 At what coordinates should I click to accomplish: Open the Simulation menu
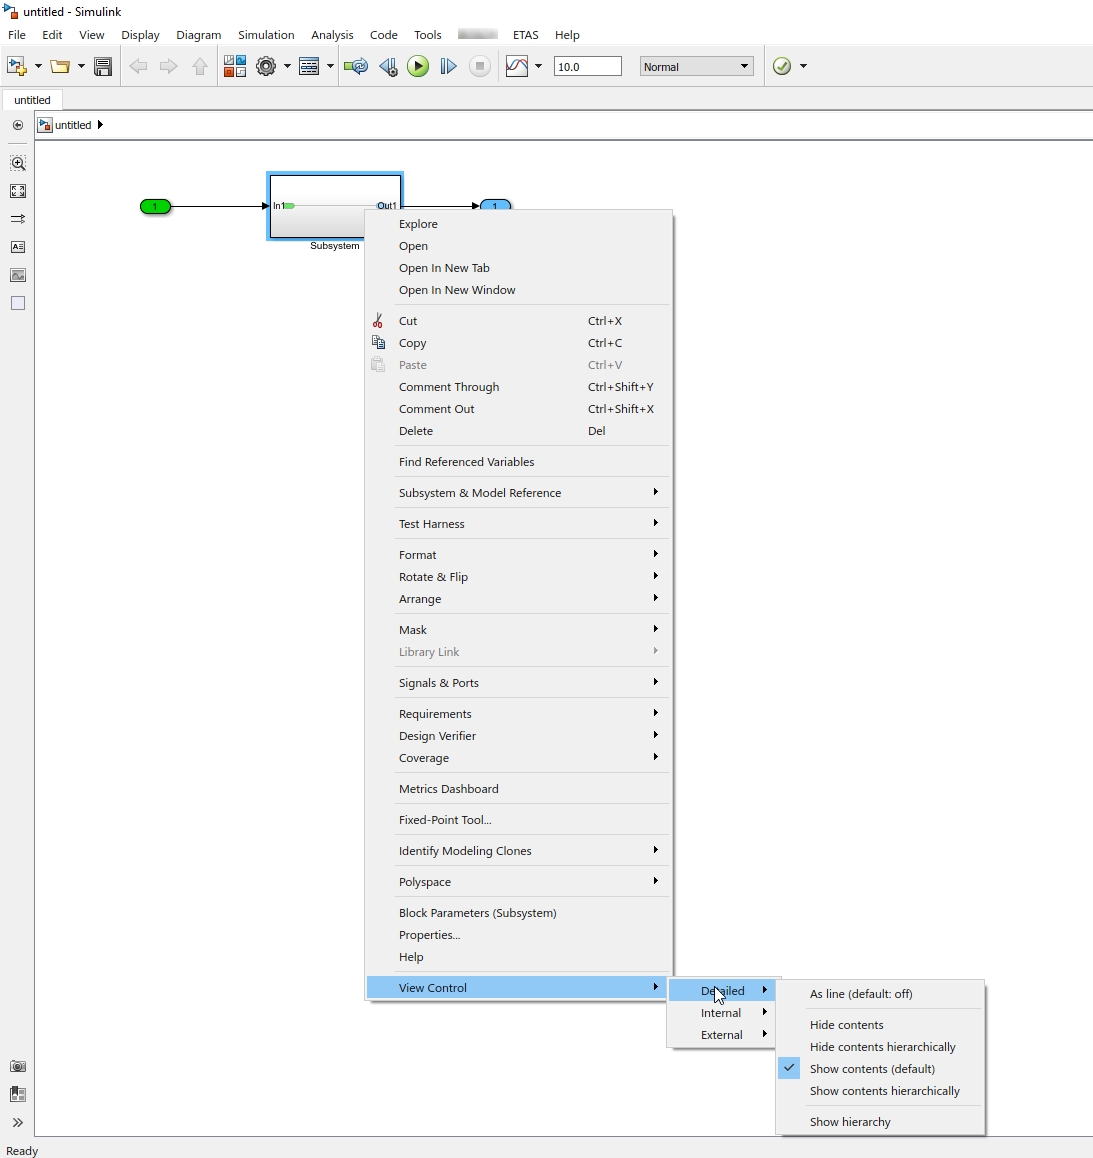(x=266, y=34)
